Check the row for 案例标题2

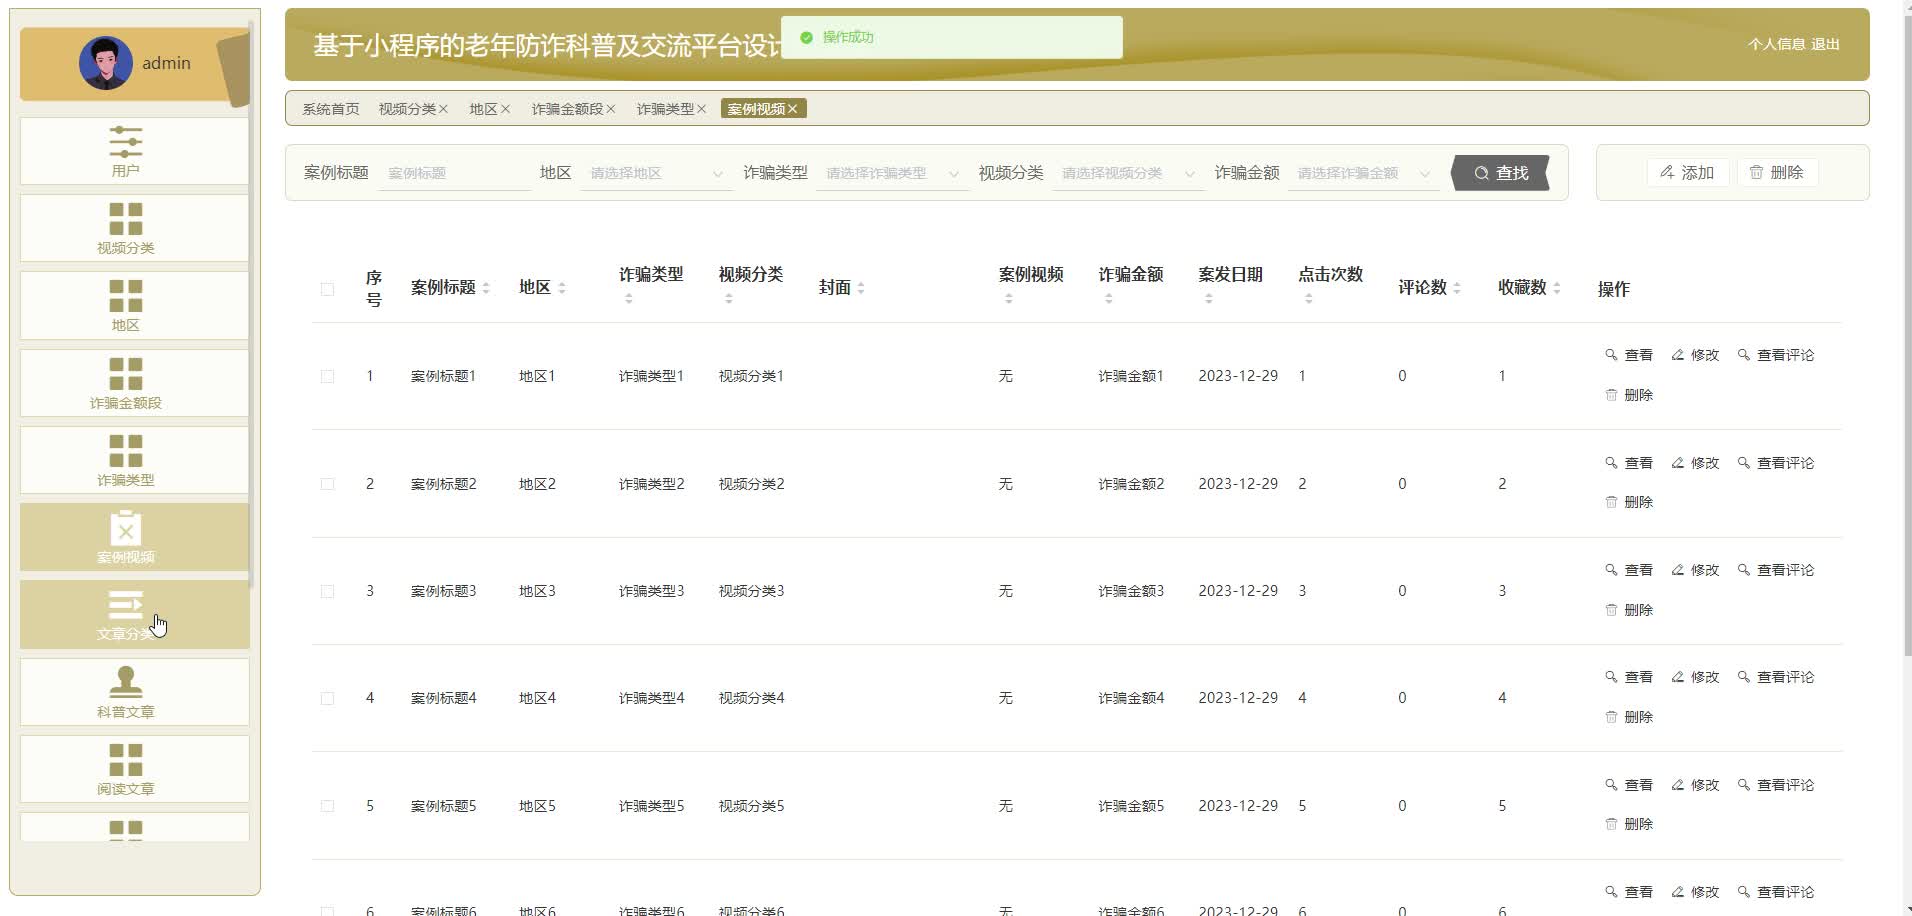coord(327,484)
